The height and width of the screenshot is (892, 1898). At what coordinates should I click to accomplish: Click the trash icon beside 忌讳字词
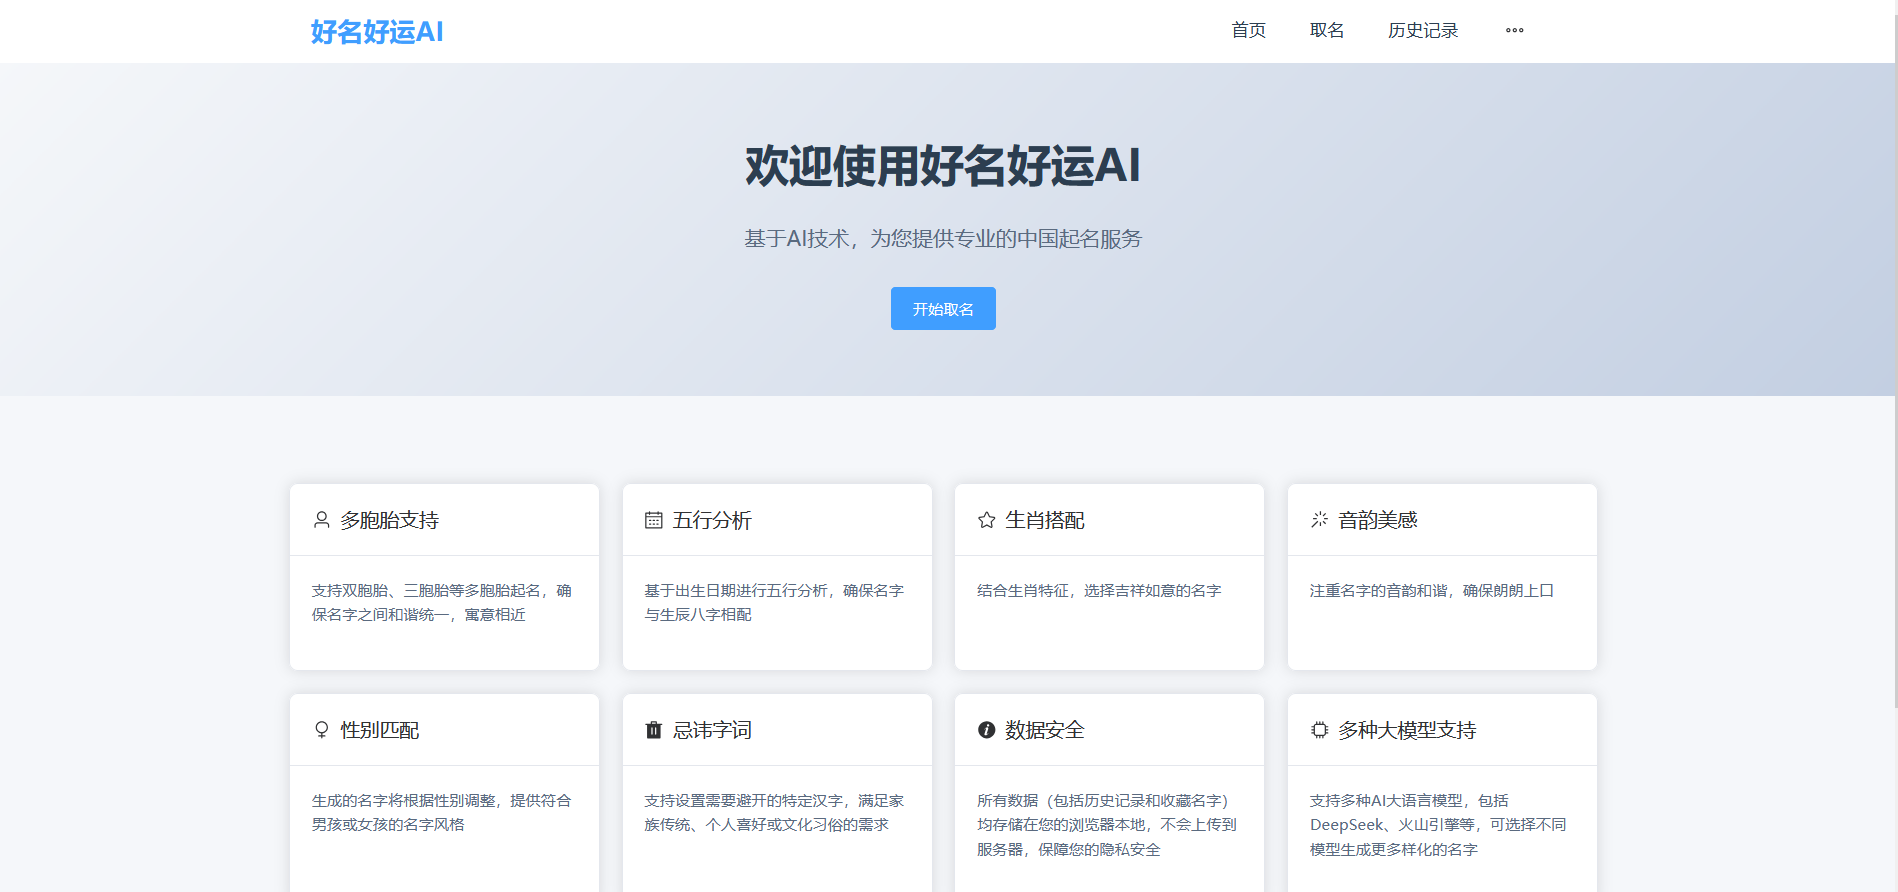click(x=654, y=730)
